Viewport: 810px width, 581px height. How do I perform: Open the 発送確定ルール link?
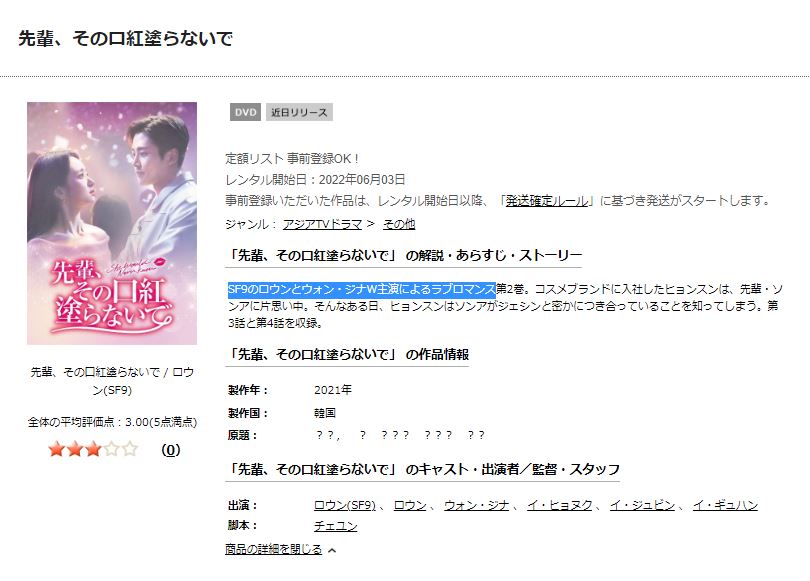pyautogui.click(x=547, y=200)
